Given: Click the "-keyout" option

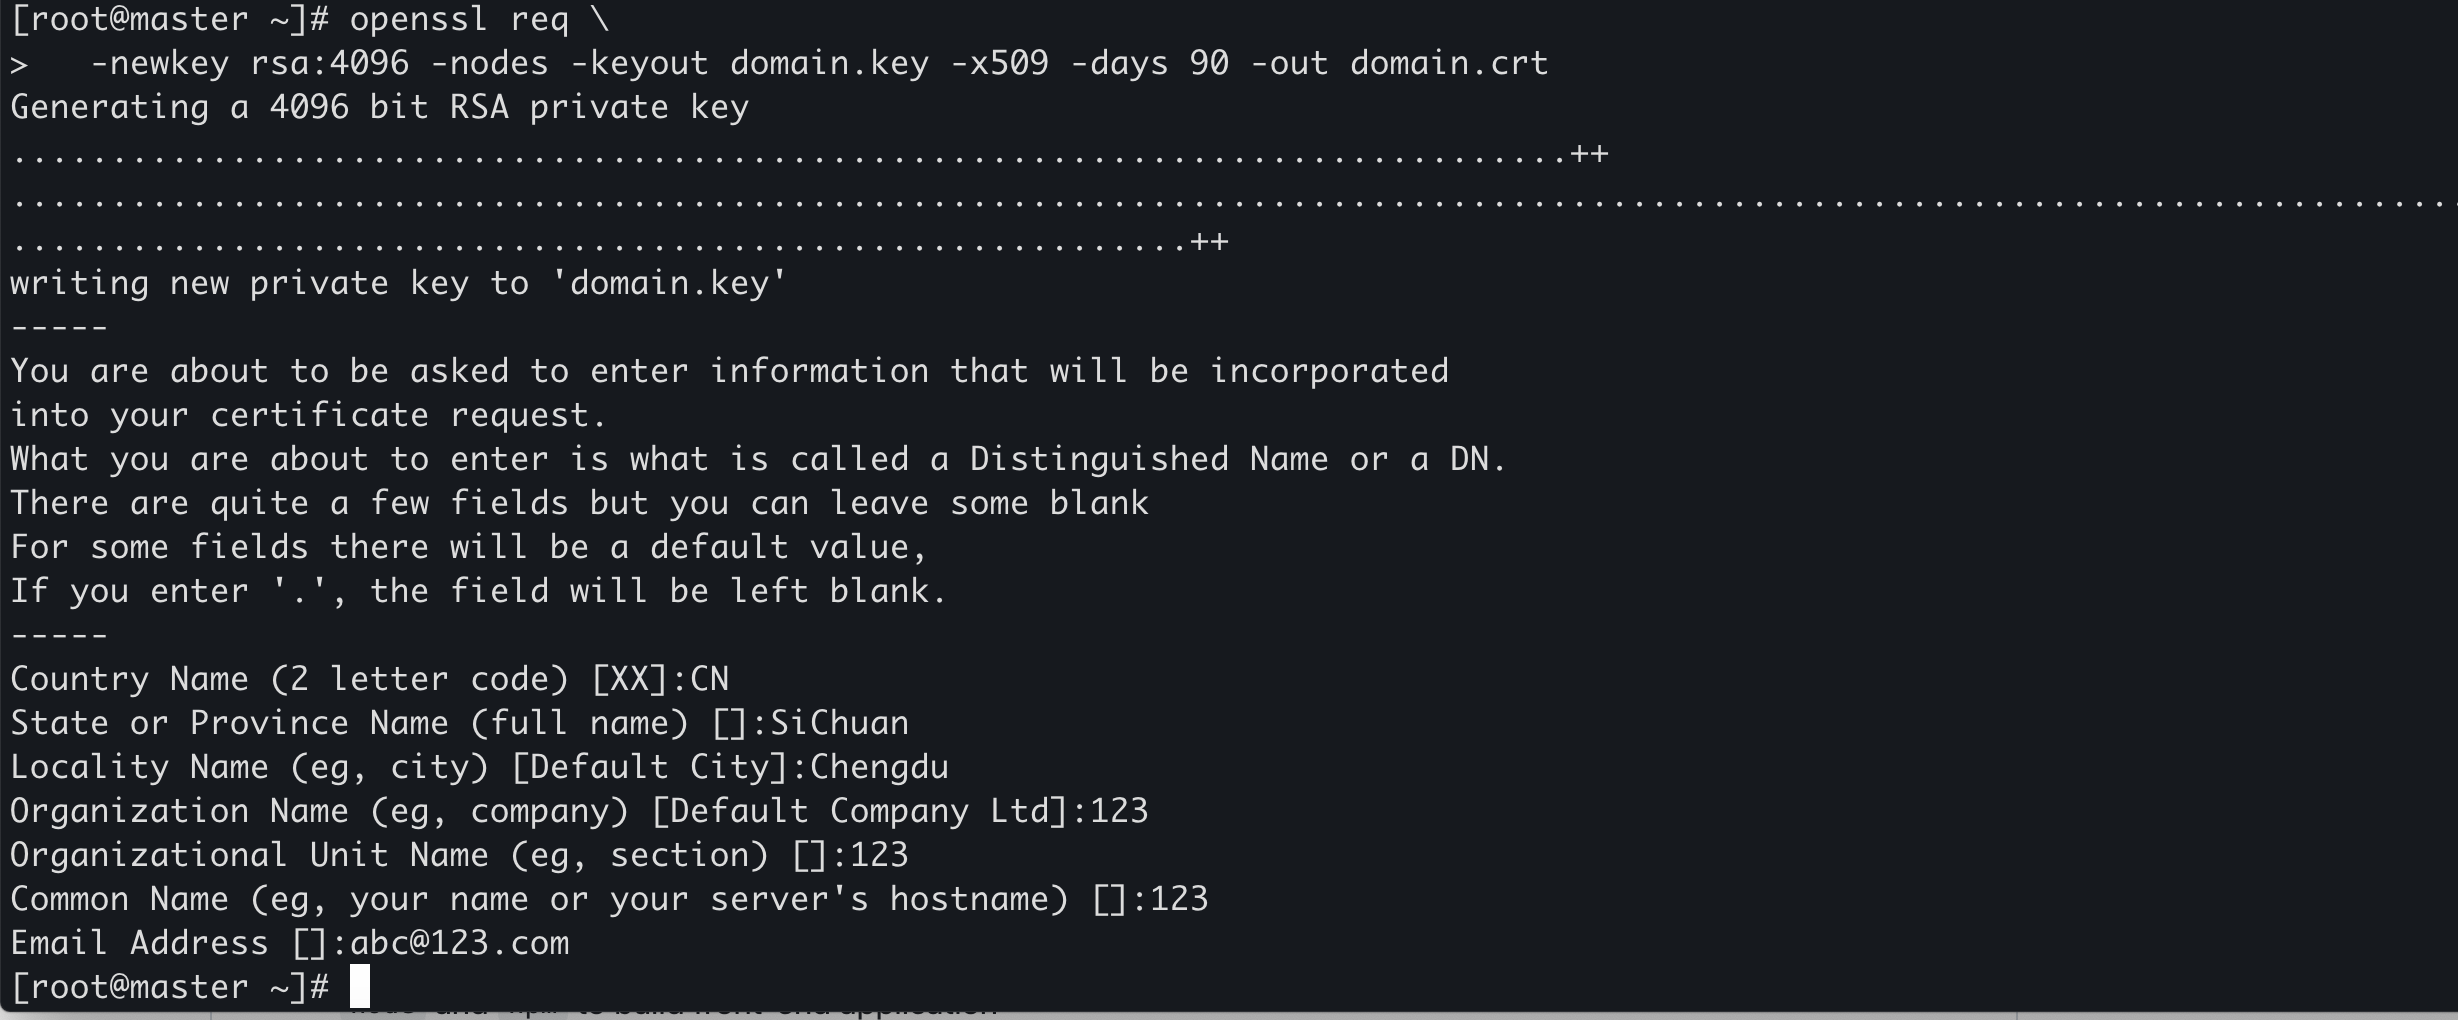Looking at the screenshot, I should [x=639, y=63].
